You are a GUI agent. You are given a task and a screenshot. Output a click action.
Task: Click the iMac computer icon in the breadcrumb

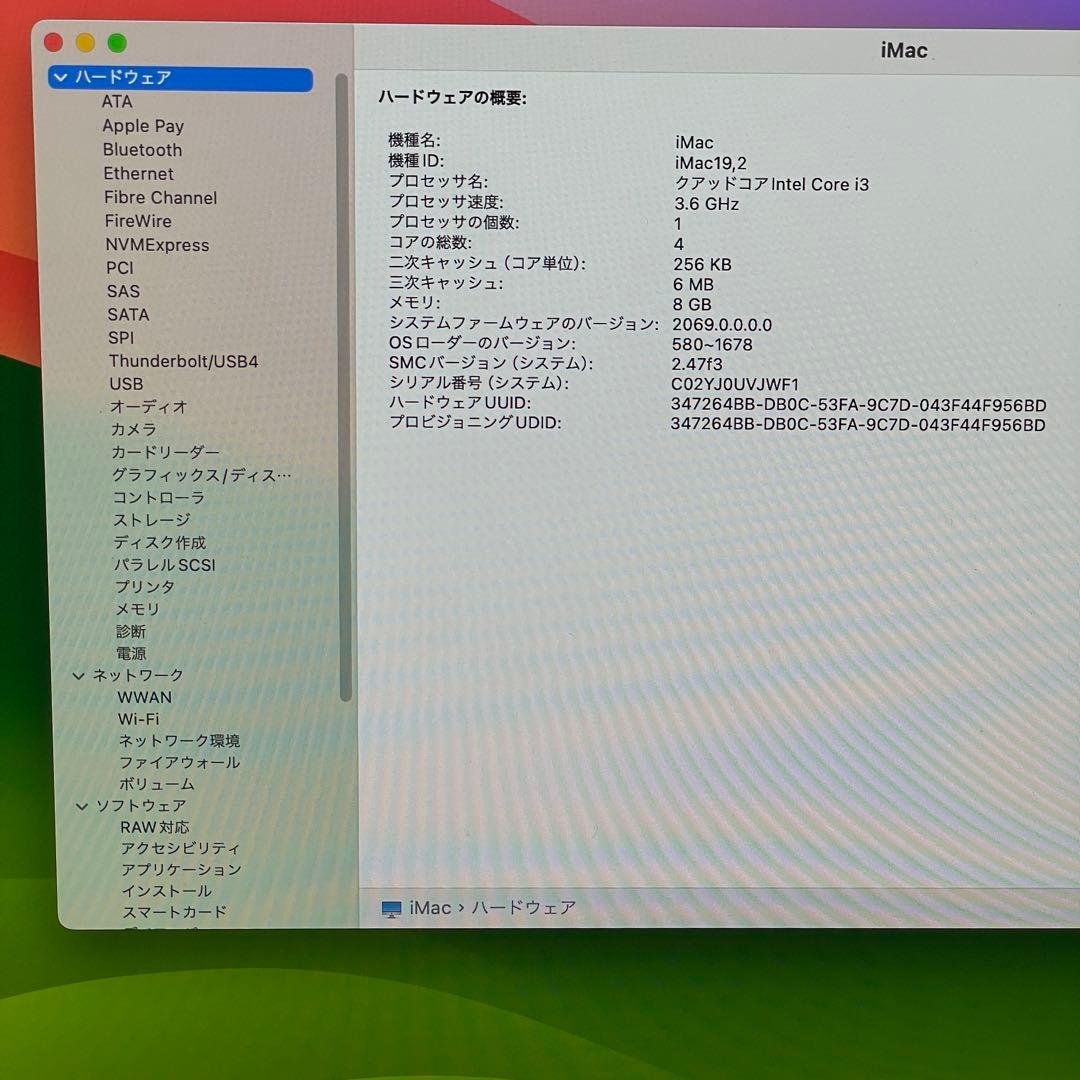point(390,908)
